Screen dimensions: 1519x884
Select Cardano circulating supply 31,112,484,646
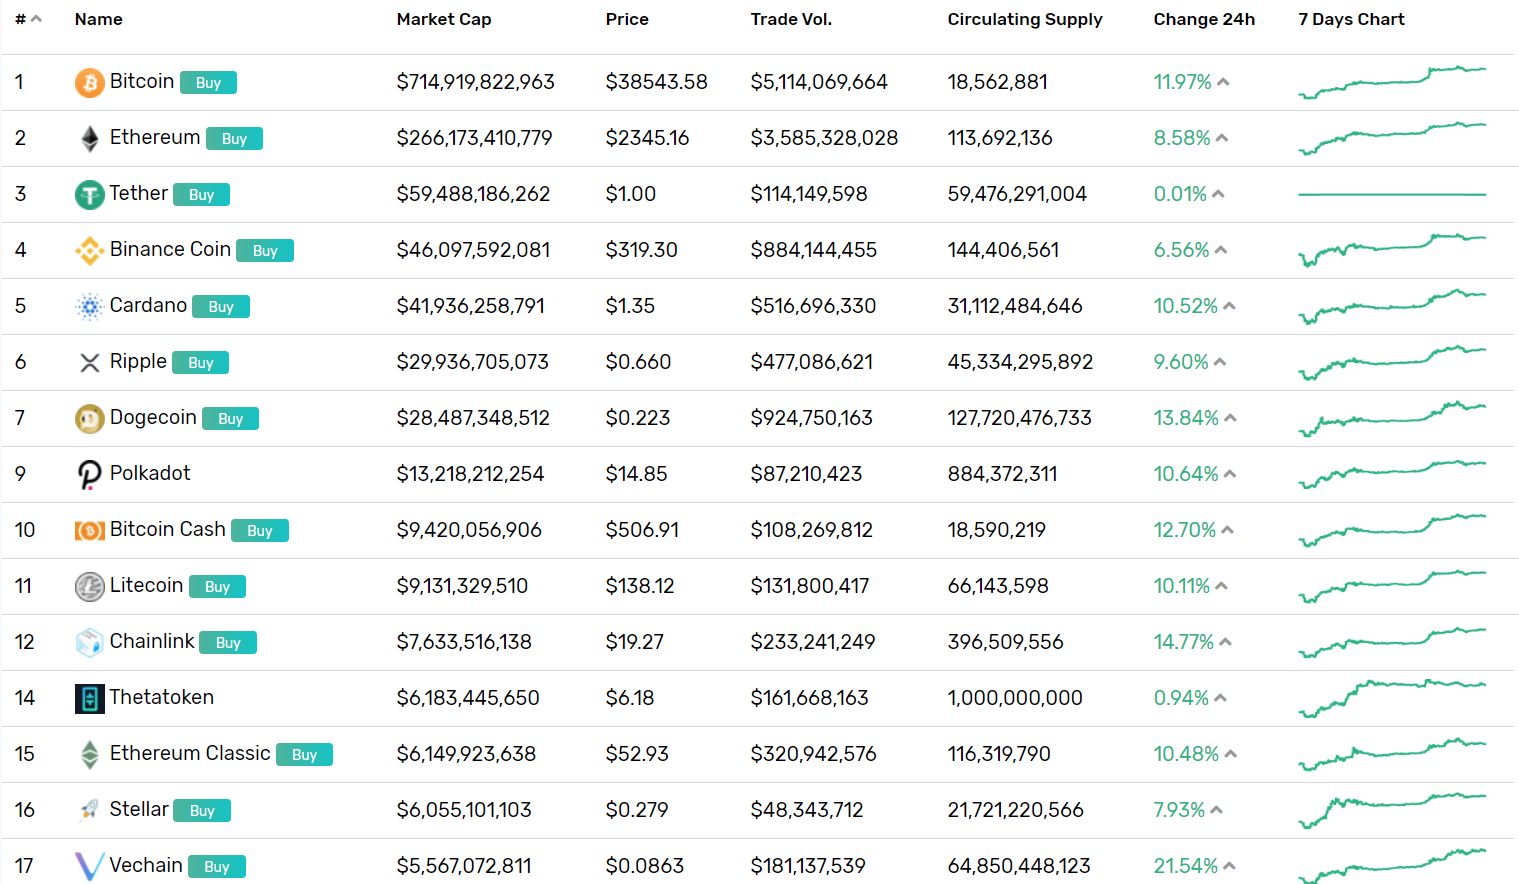(1015, 306)
